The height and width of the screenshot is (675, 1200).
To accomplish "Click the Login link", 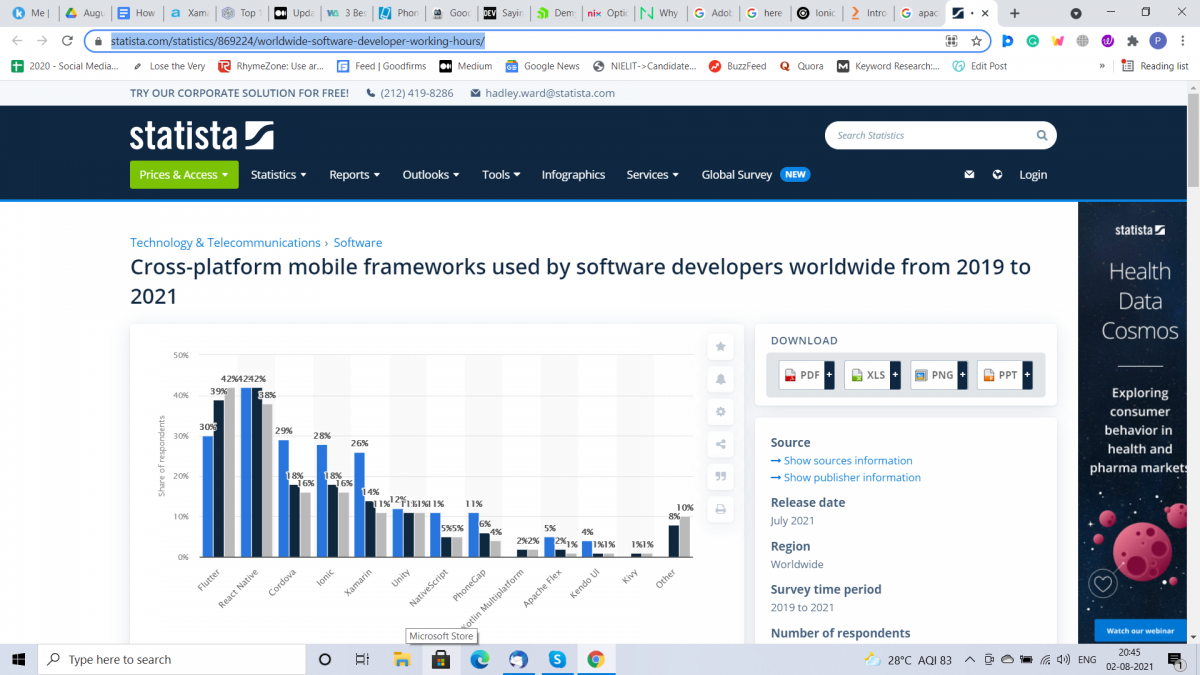I will [x=1033, y=174].
